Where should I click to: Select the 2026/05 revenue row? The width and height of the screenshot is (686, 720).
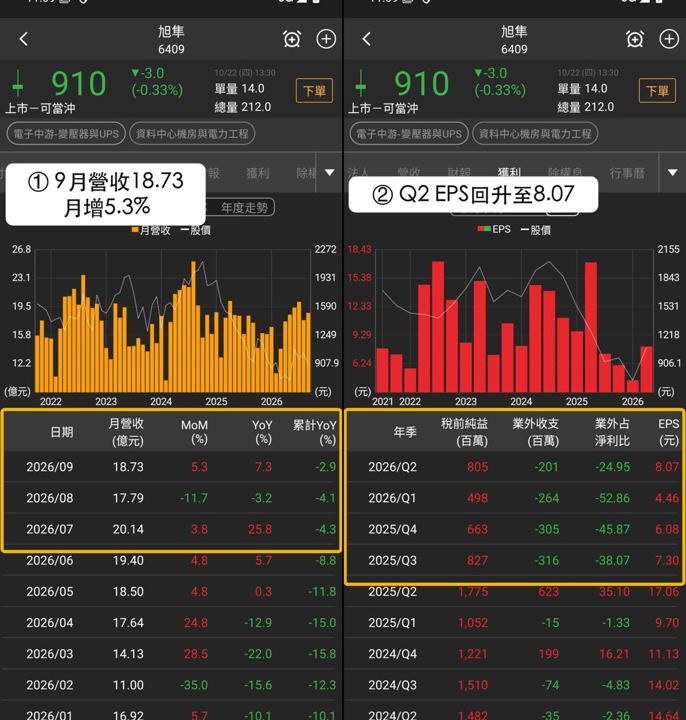pyautogui.click(x=171, y=591)
